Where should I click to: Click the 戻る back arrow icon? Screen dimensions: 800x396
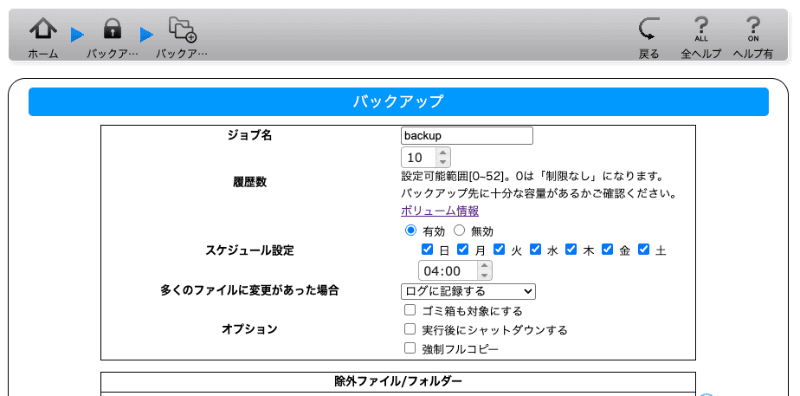click(649, 29)
